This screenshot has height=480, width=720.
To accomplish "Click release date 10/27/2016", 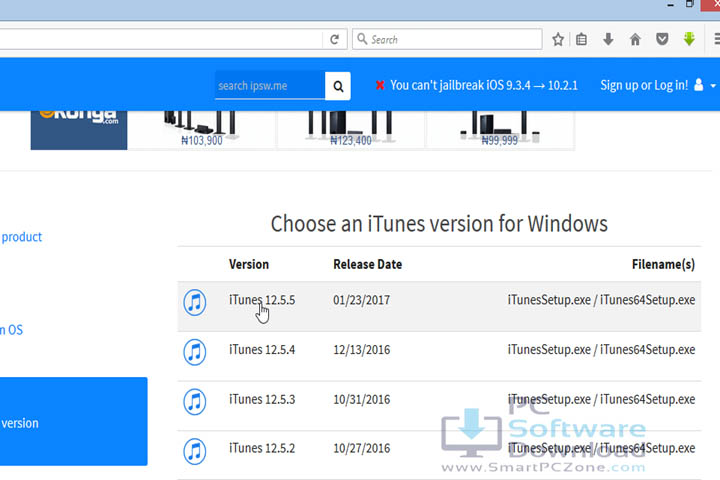I will (361, 448).
